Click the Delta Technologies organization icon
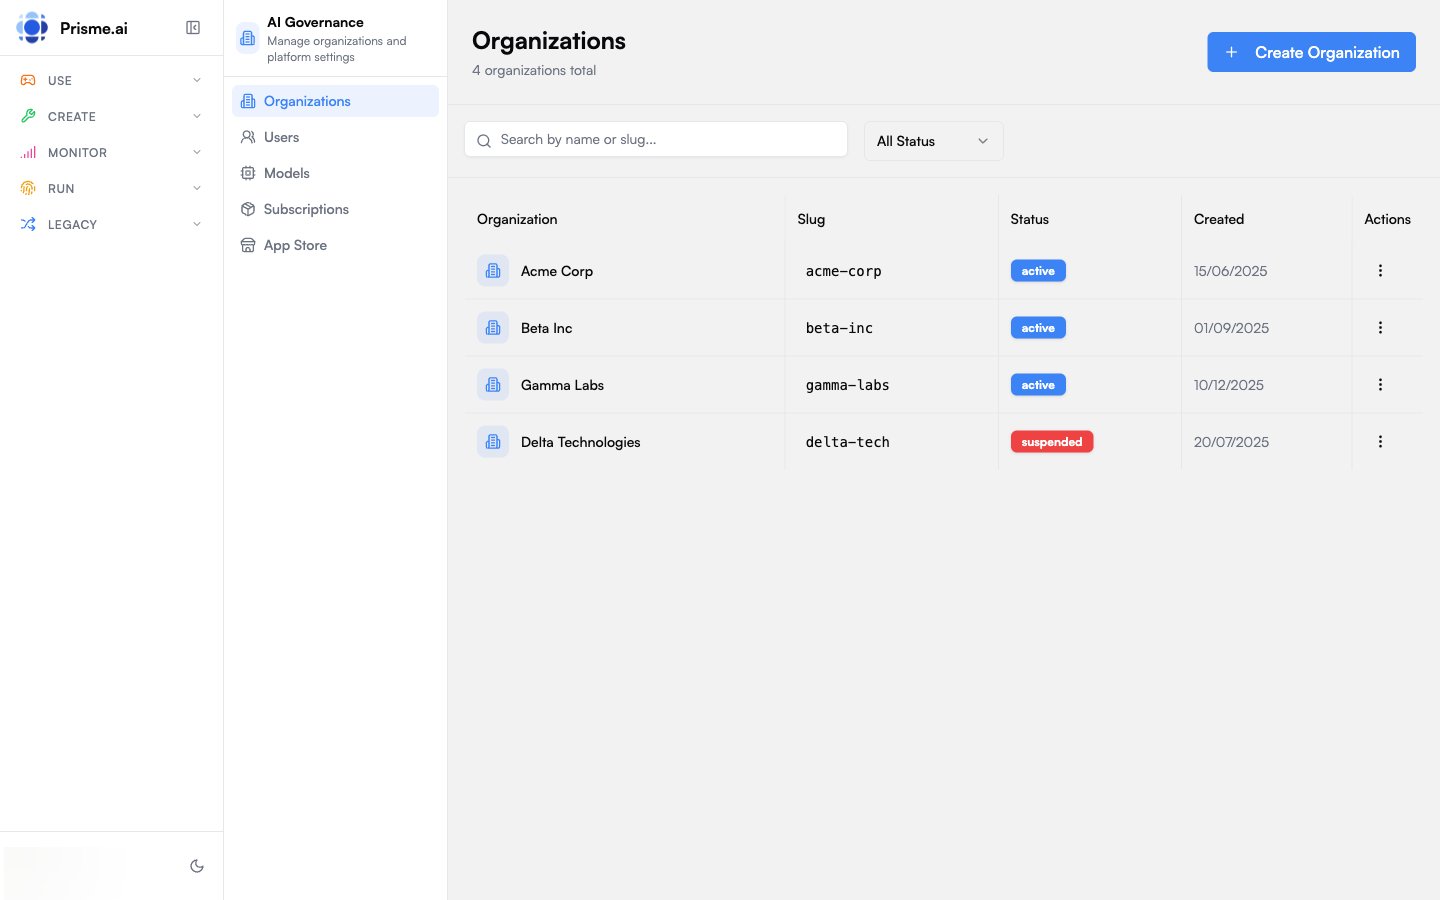 493,442
